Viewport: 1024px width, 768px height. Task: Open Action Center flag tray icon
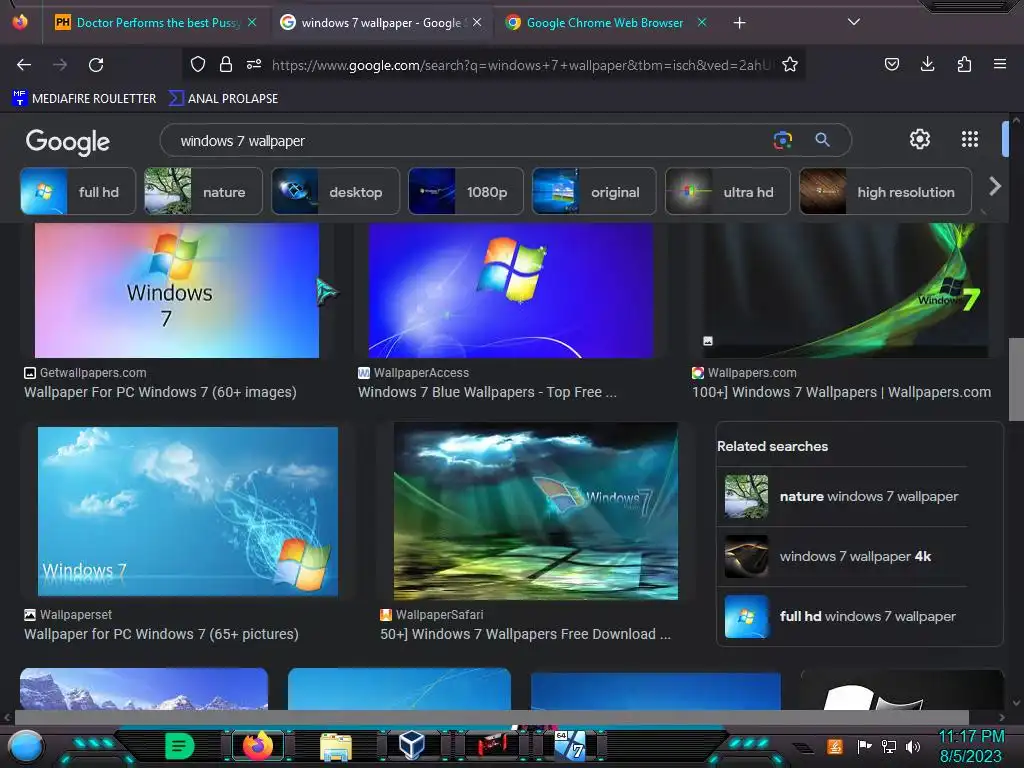click(x=864, y=746)
